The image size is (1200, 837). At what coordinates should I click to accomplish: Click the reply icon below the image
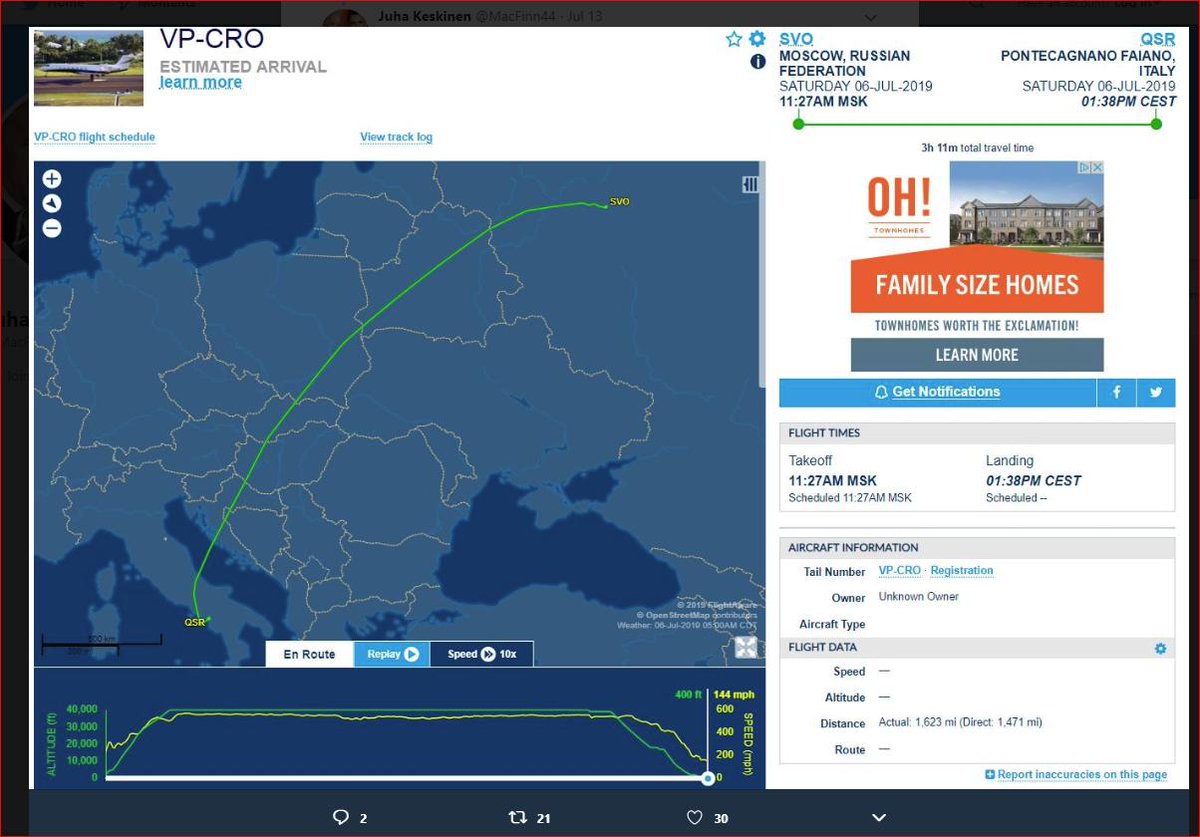340,818
